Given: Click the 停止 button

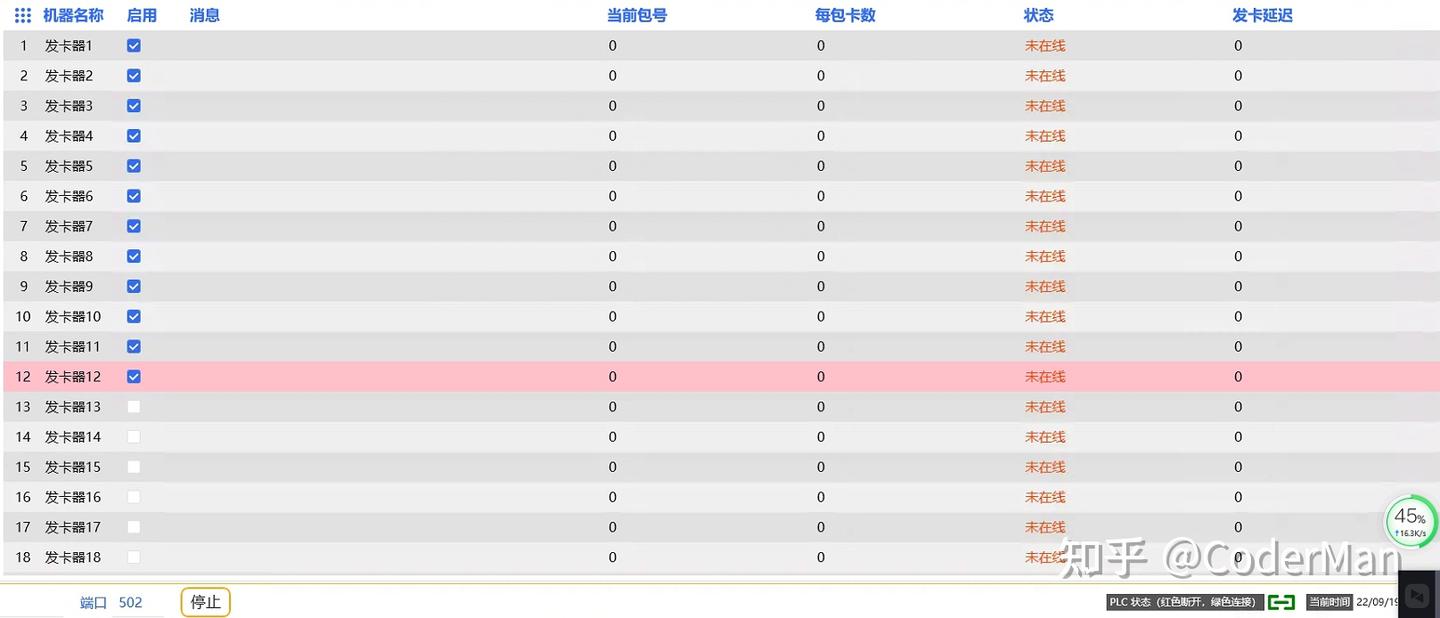Looking at the screenshot, I should [206, 602].
